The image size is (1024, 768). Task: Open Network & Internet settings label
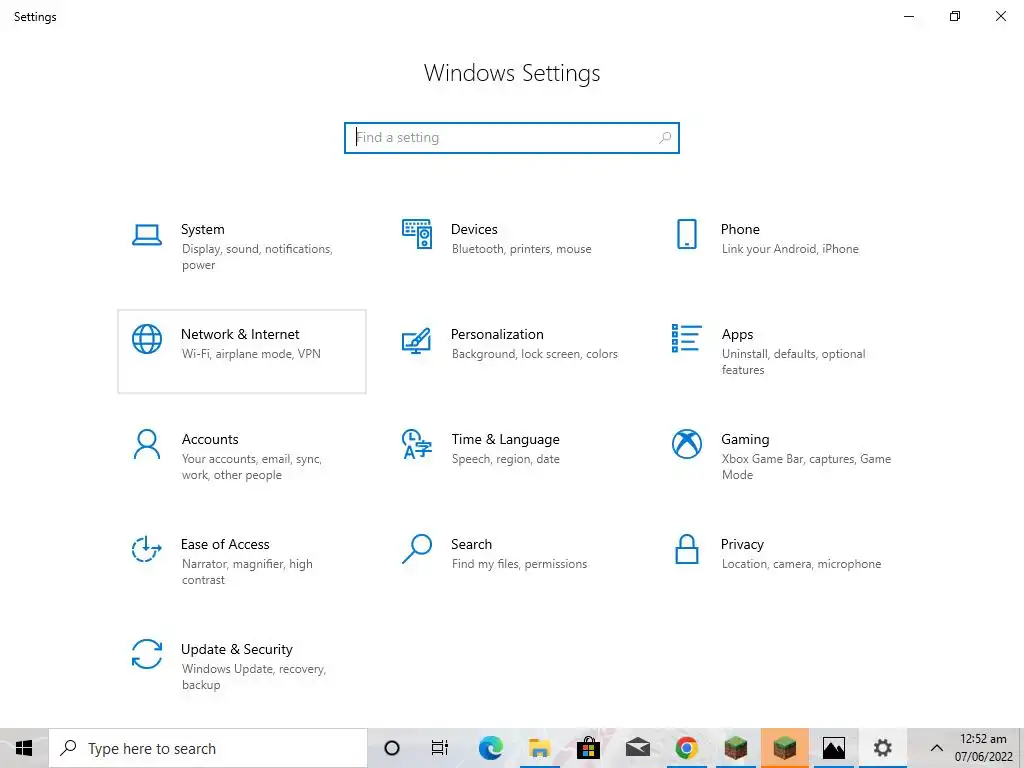click(x=240, y=334)
